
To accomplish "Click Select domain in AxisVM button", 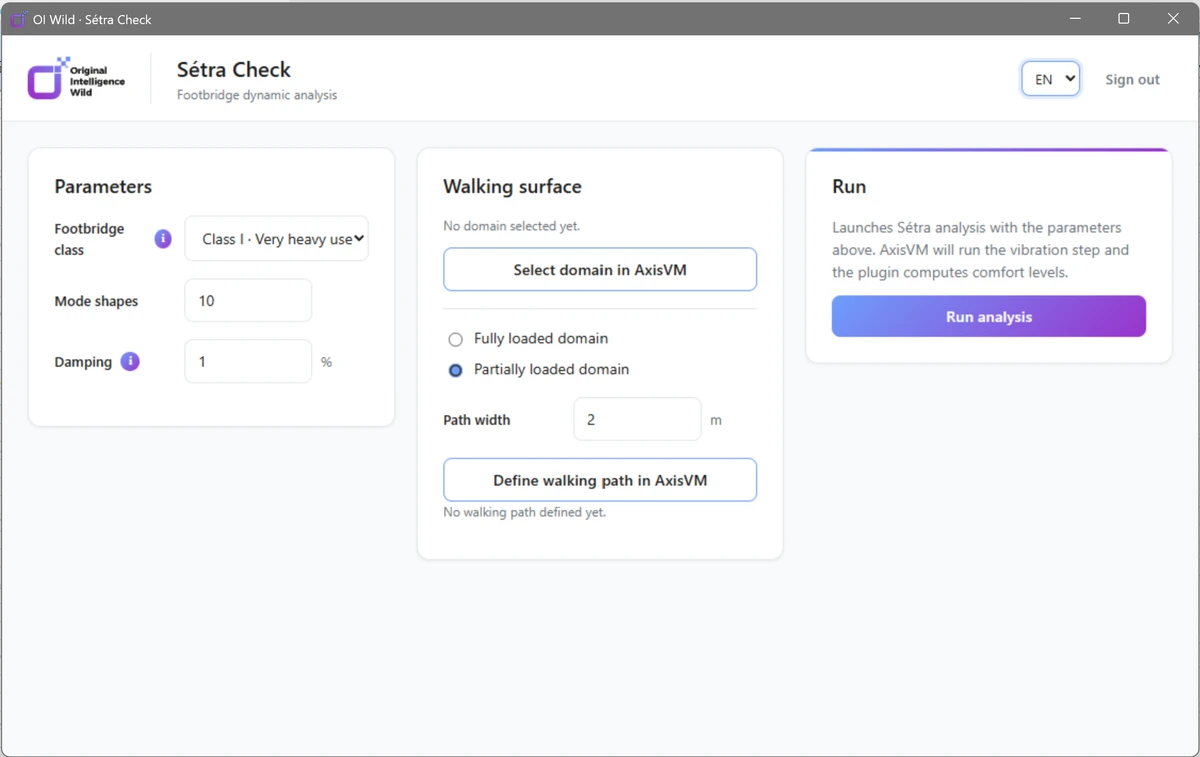I will 600,270.
